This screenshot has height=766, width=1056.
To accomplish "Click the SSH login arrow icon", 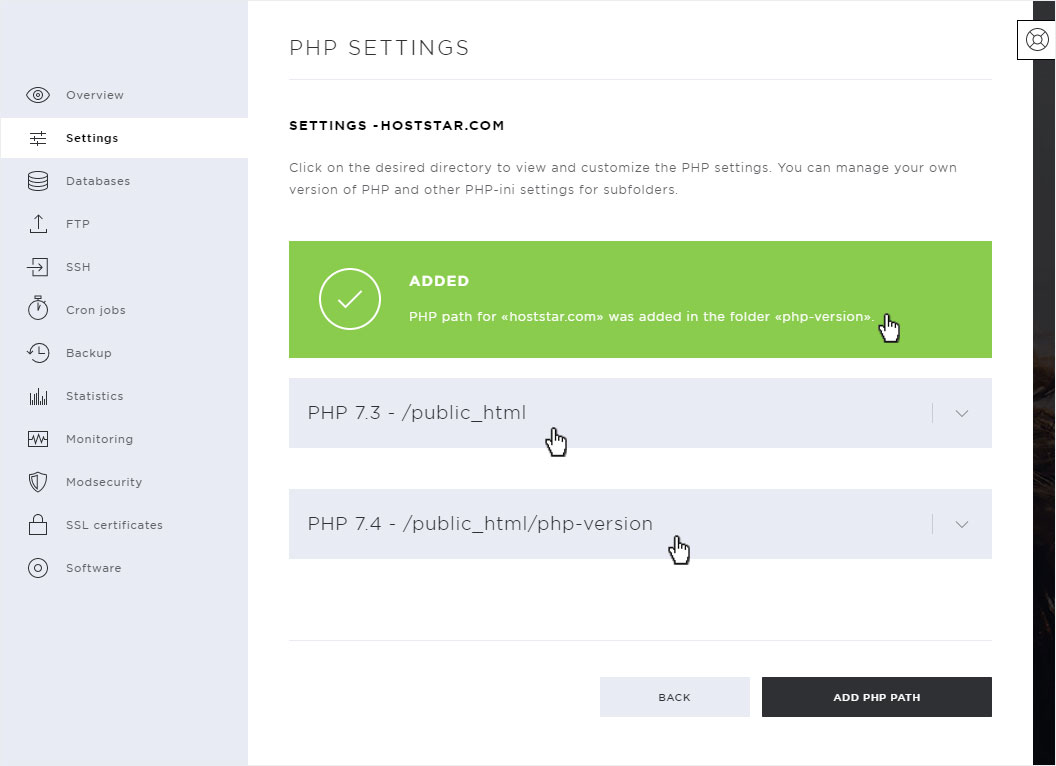I will click(x=38, y=267).
